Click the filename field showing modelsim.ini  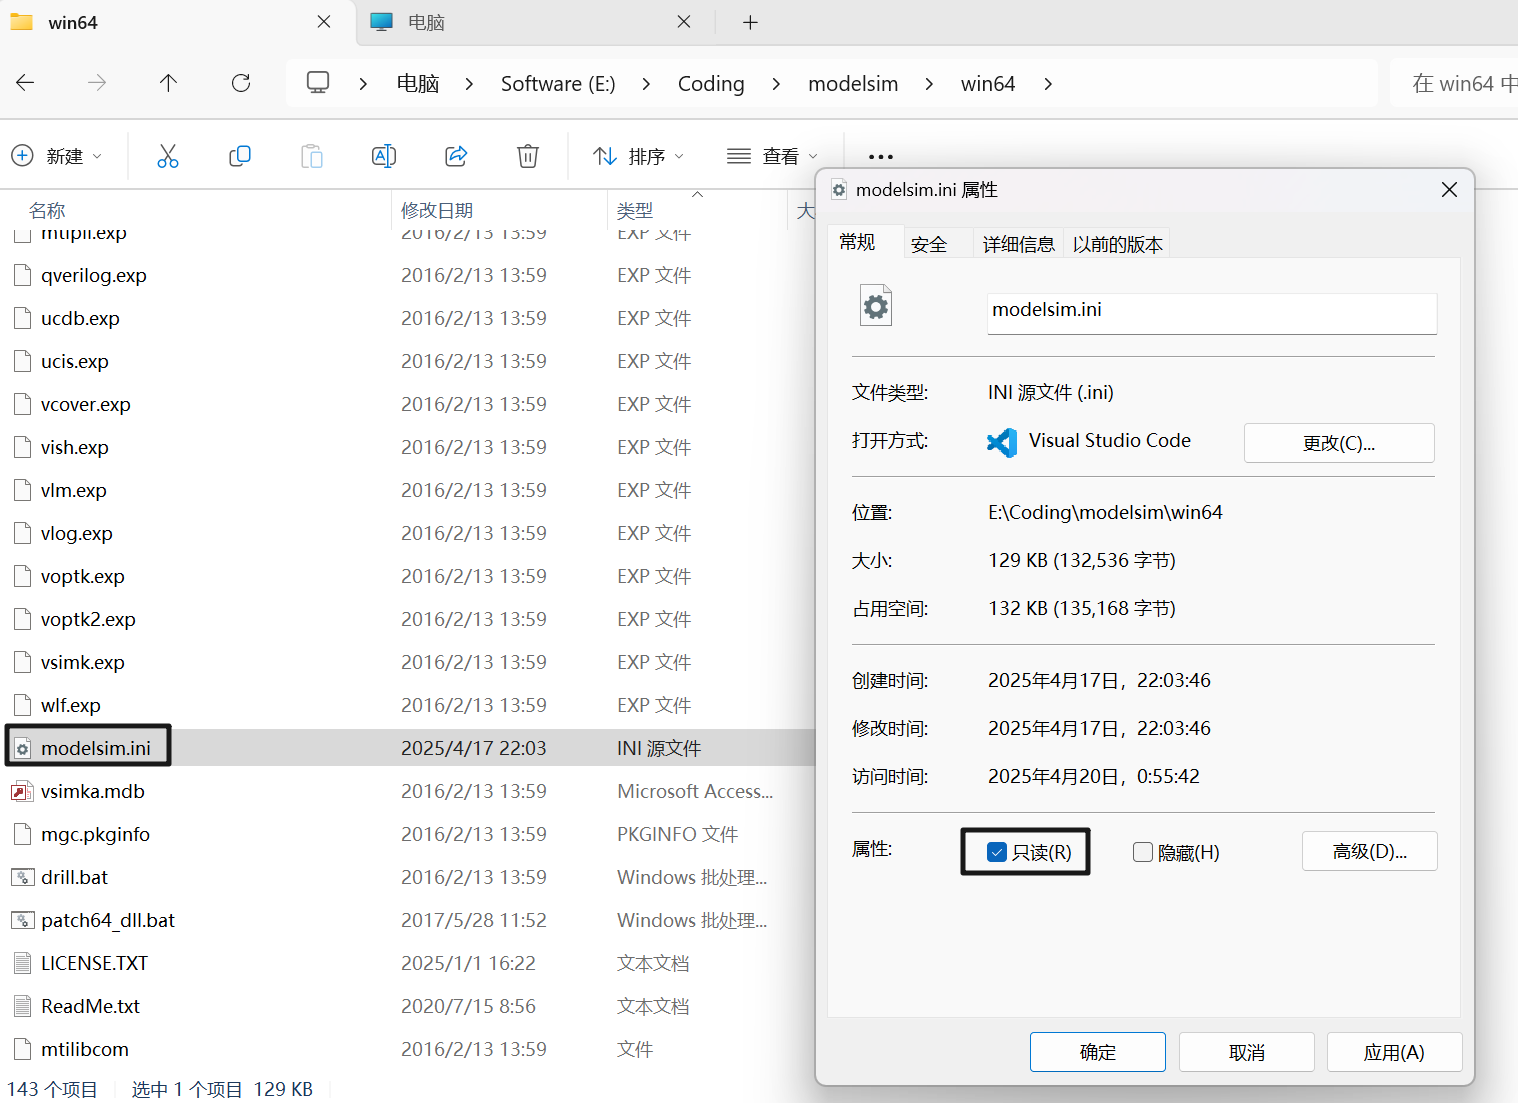[1212, 313]
